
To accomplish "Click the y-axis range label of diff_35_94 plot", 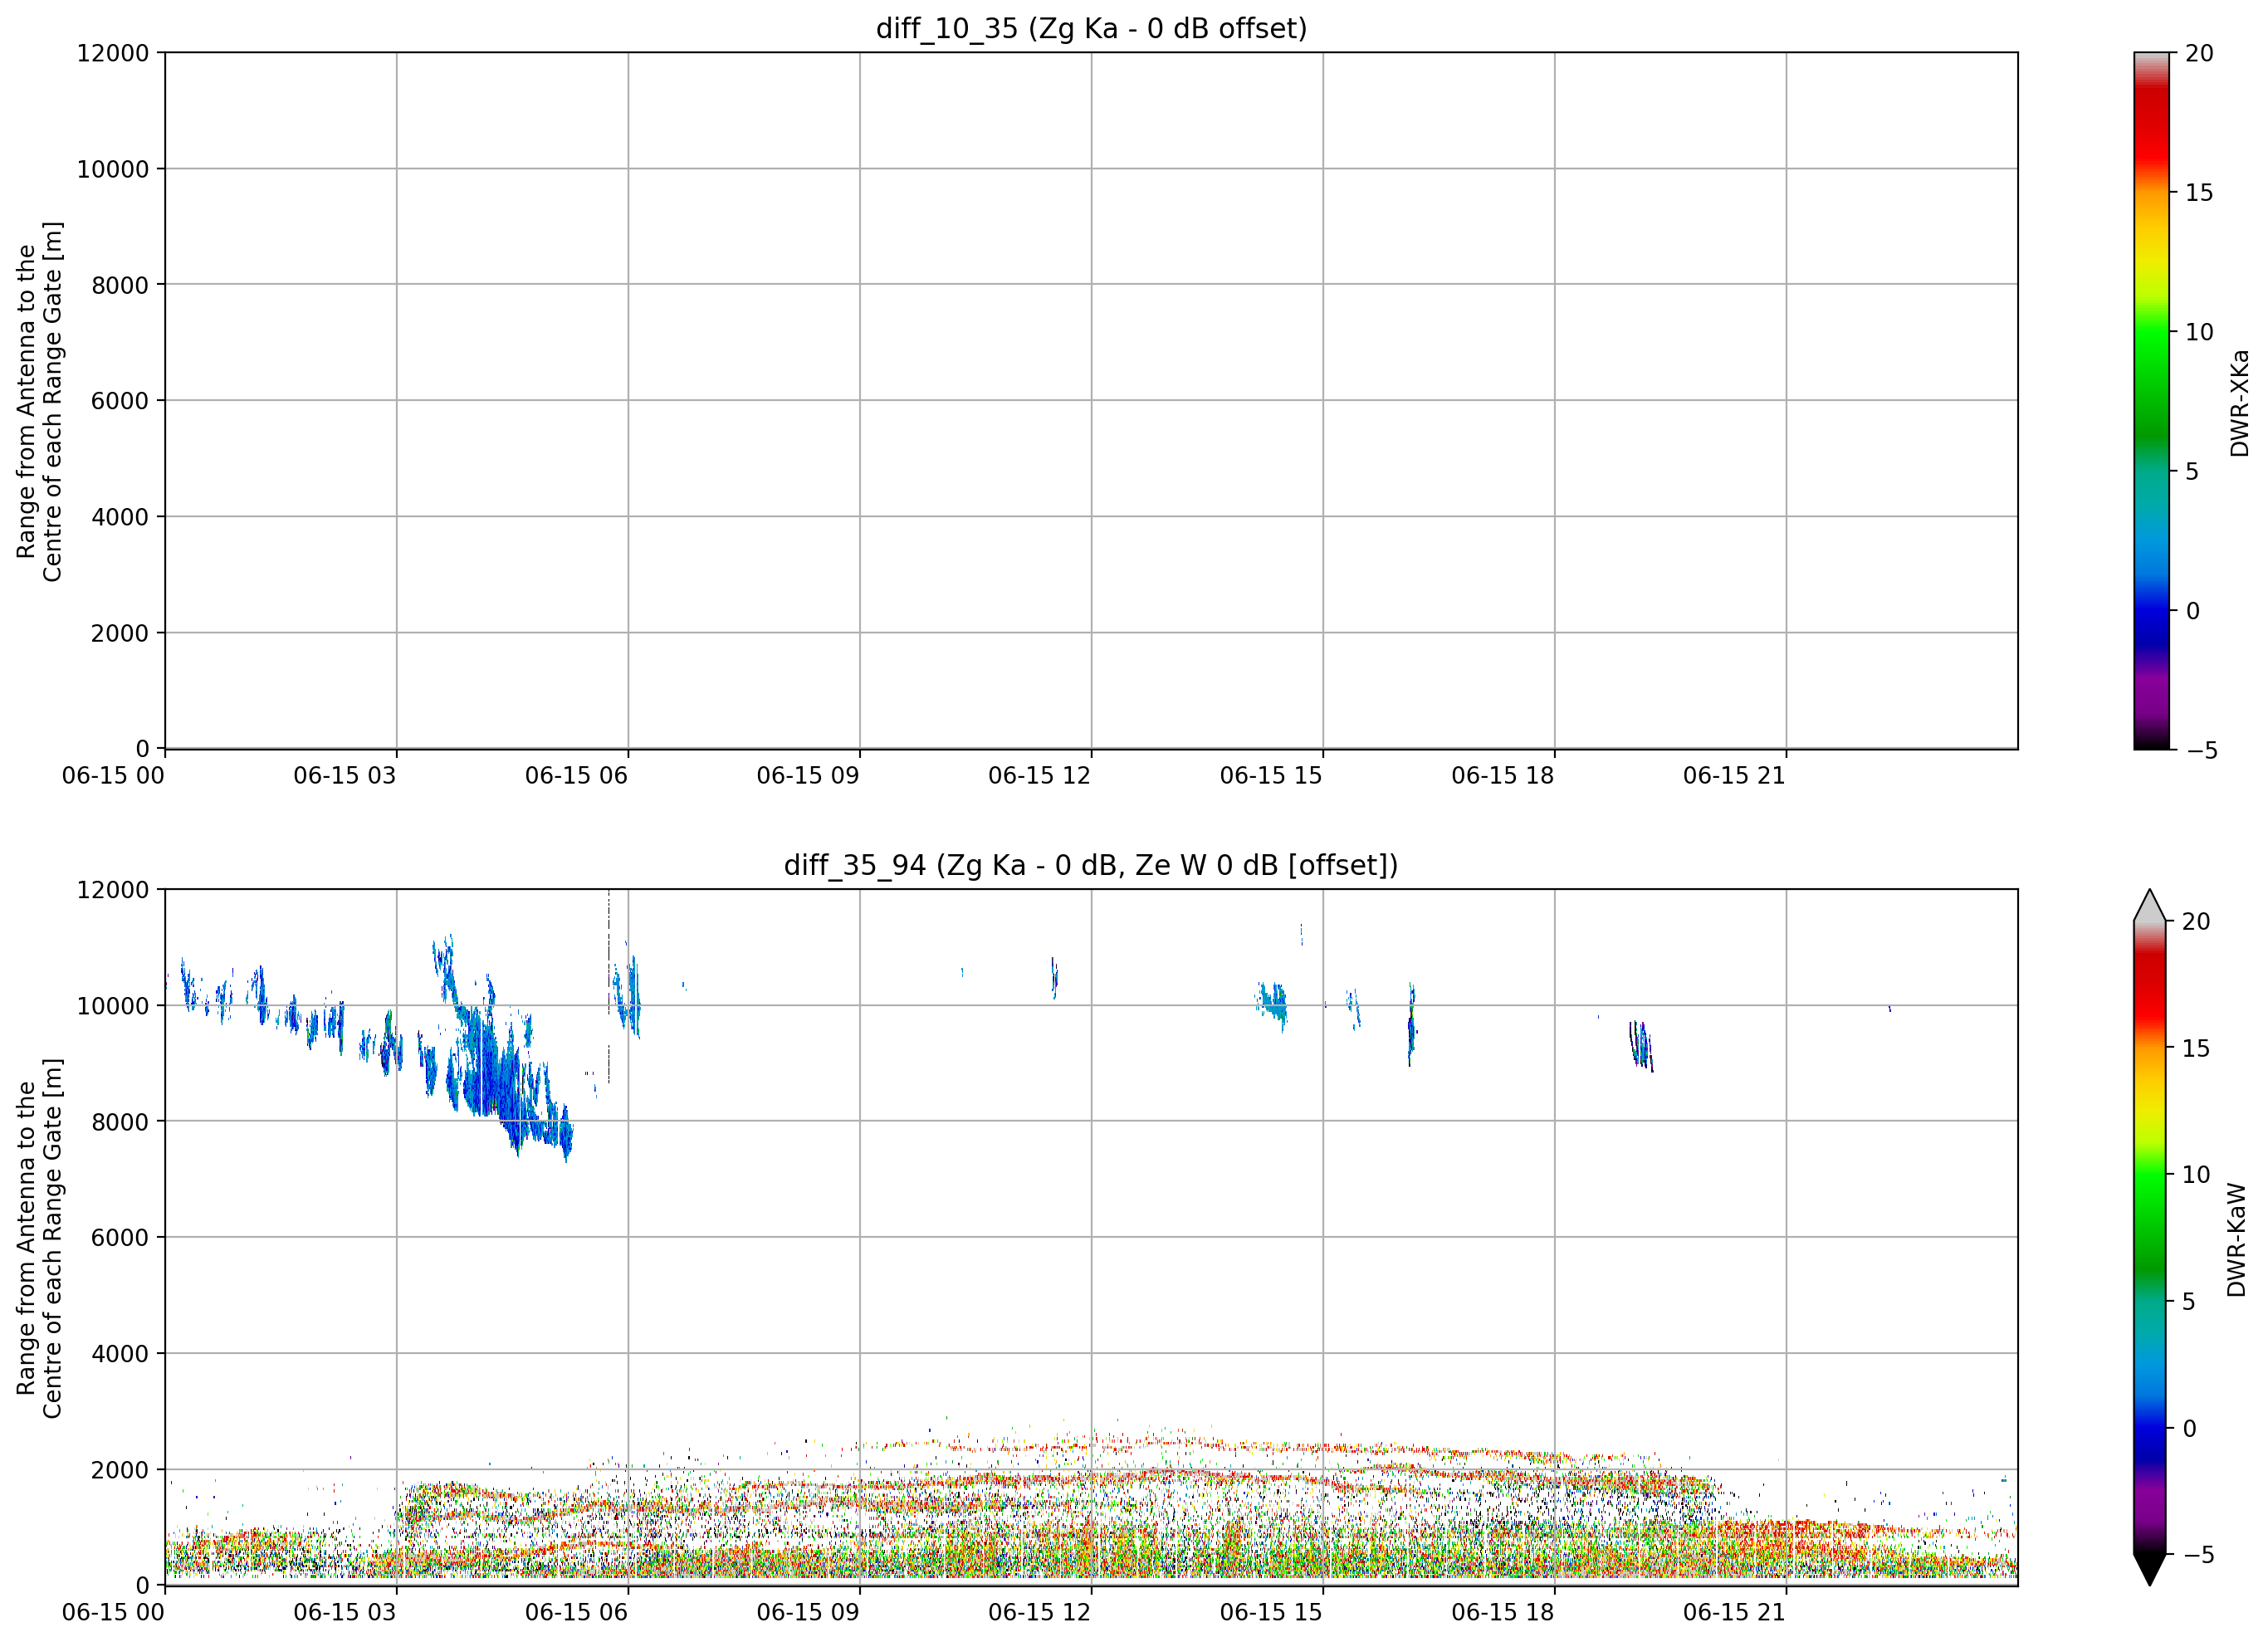I will (39, 1238).
